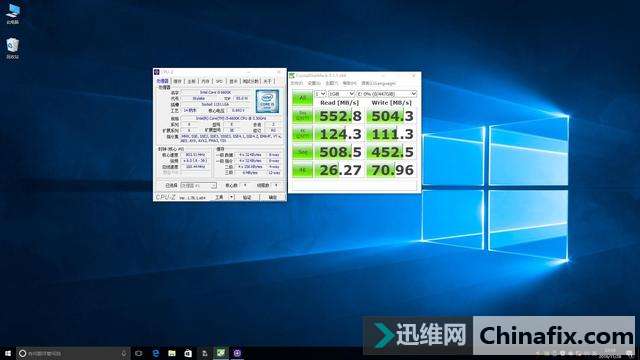Select the purple CPU-Z taskbar icon
This screenshot has height=360, width=640.
pos(237,353)
